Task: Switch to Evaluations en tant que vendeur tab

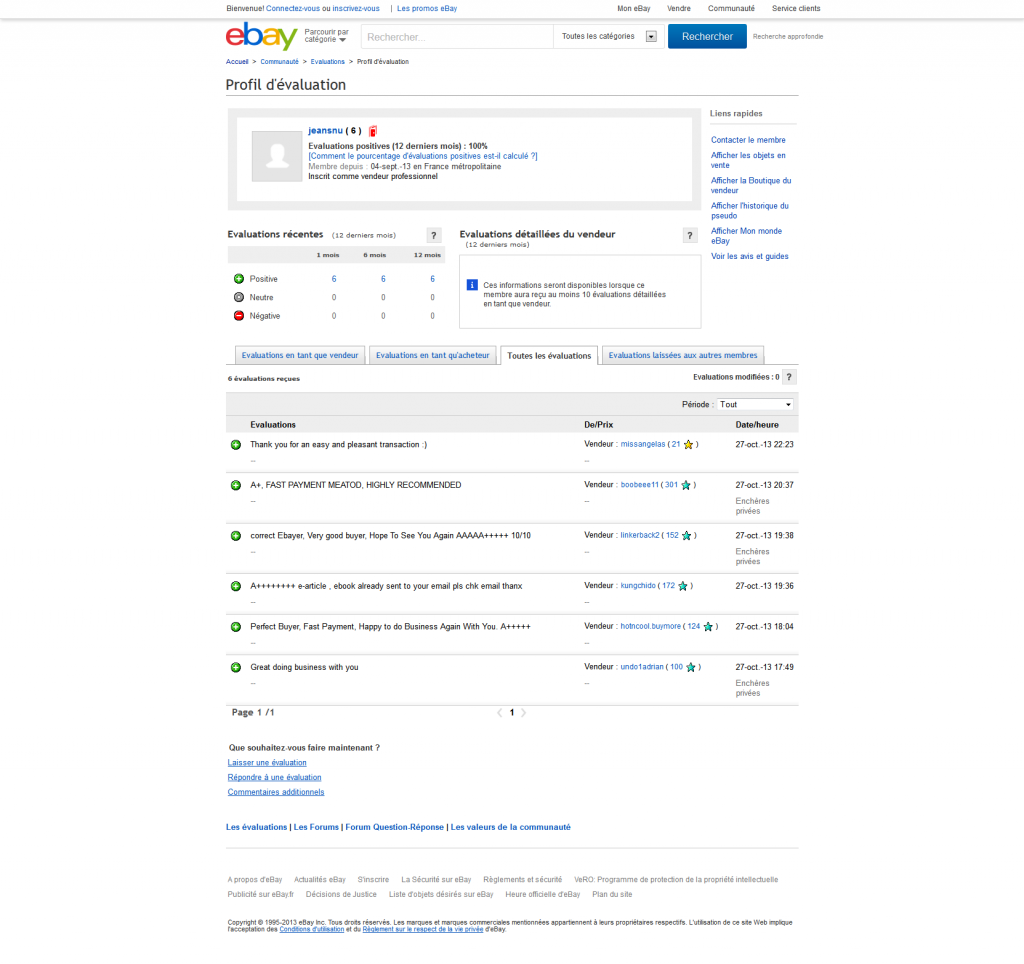Action: coord(300,355)
